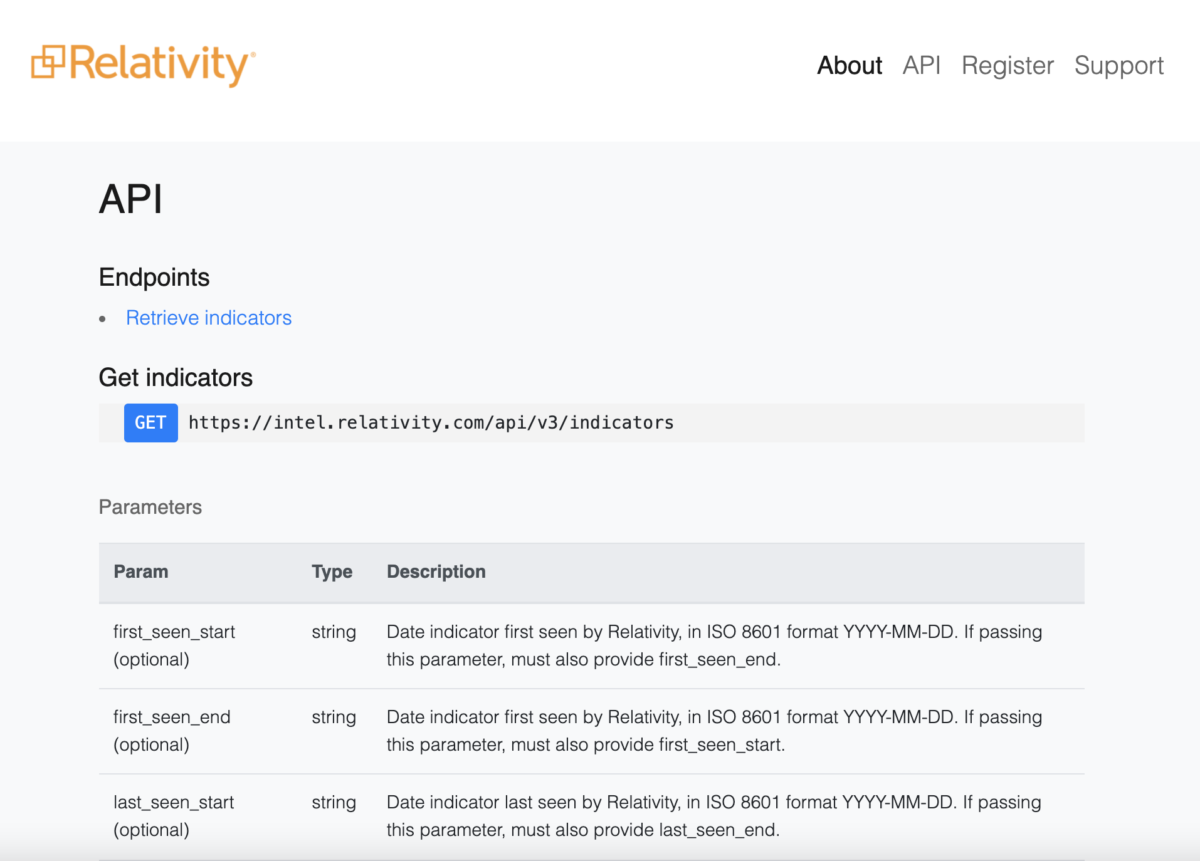The height and width of the screenshot is (861, 1200).
Task: Click the Parameters label
Action: click(x=150, y=507)
